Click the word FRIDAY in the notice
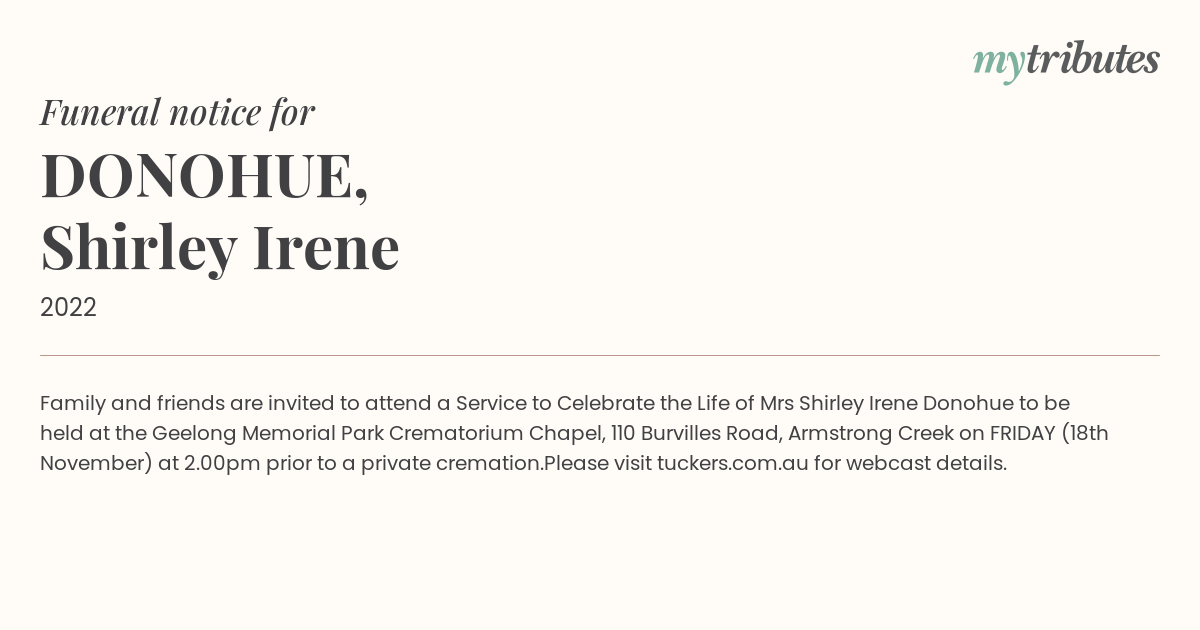 coord(1022,434)
